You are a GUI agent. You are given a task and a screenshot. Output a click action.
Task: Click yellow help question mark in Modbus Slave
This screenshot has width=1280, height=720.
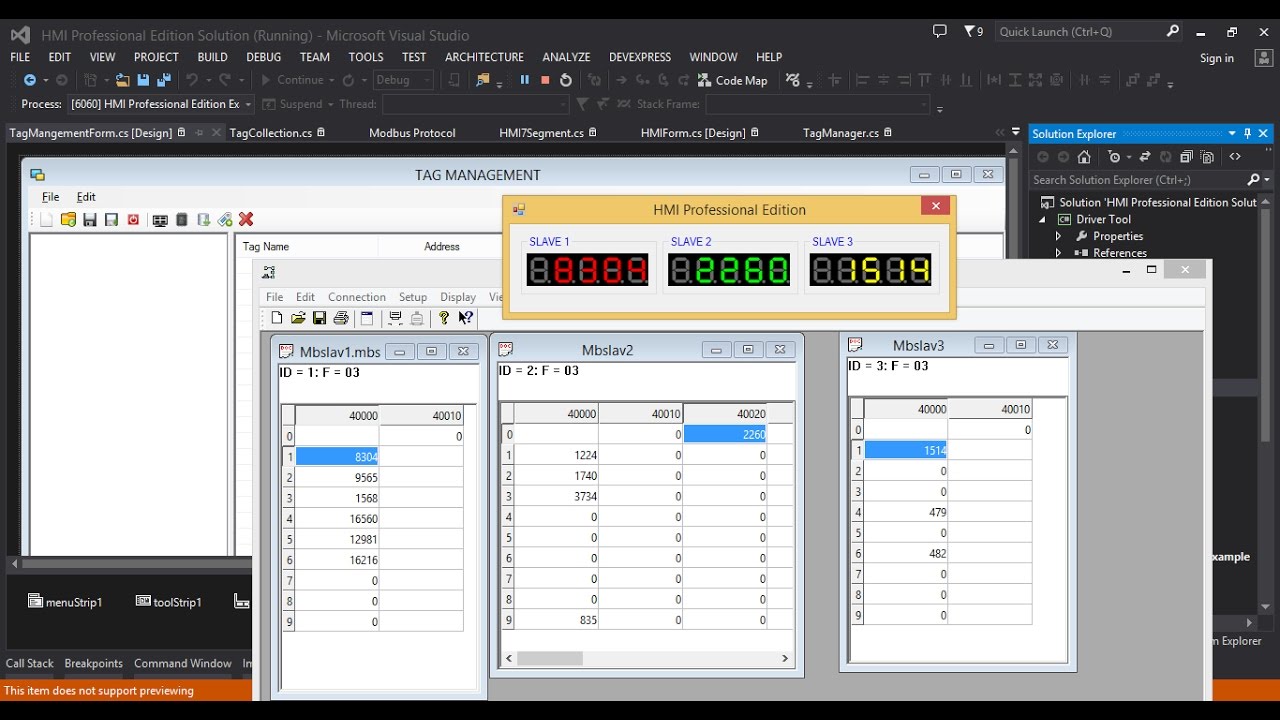(x=444, y=318)
